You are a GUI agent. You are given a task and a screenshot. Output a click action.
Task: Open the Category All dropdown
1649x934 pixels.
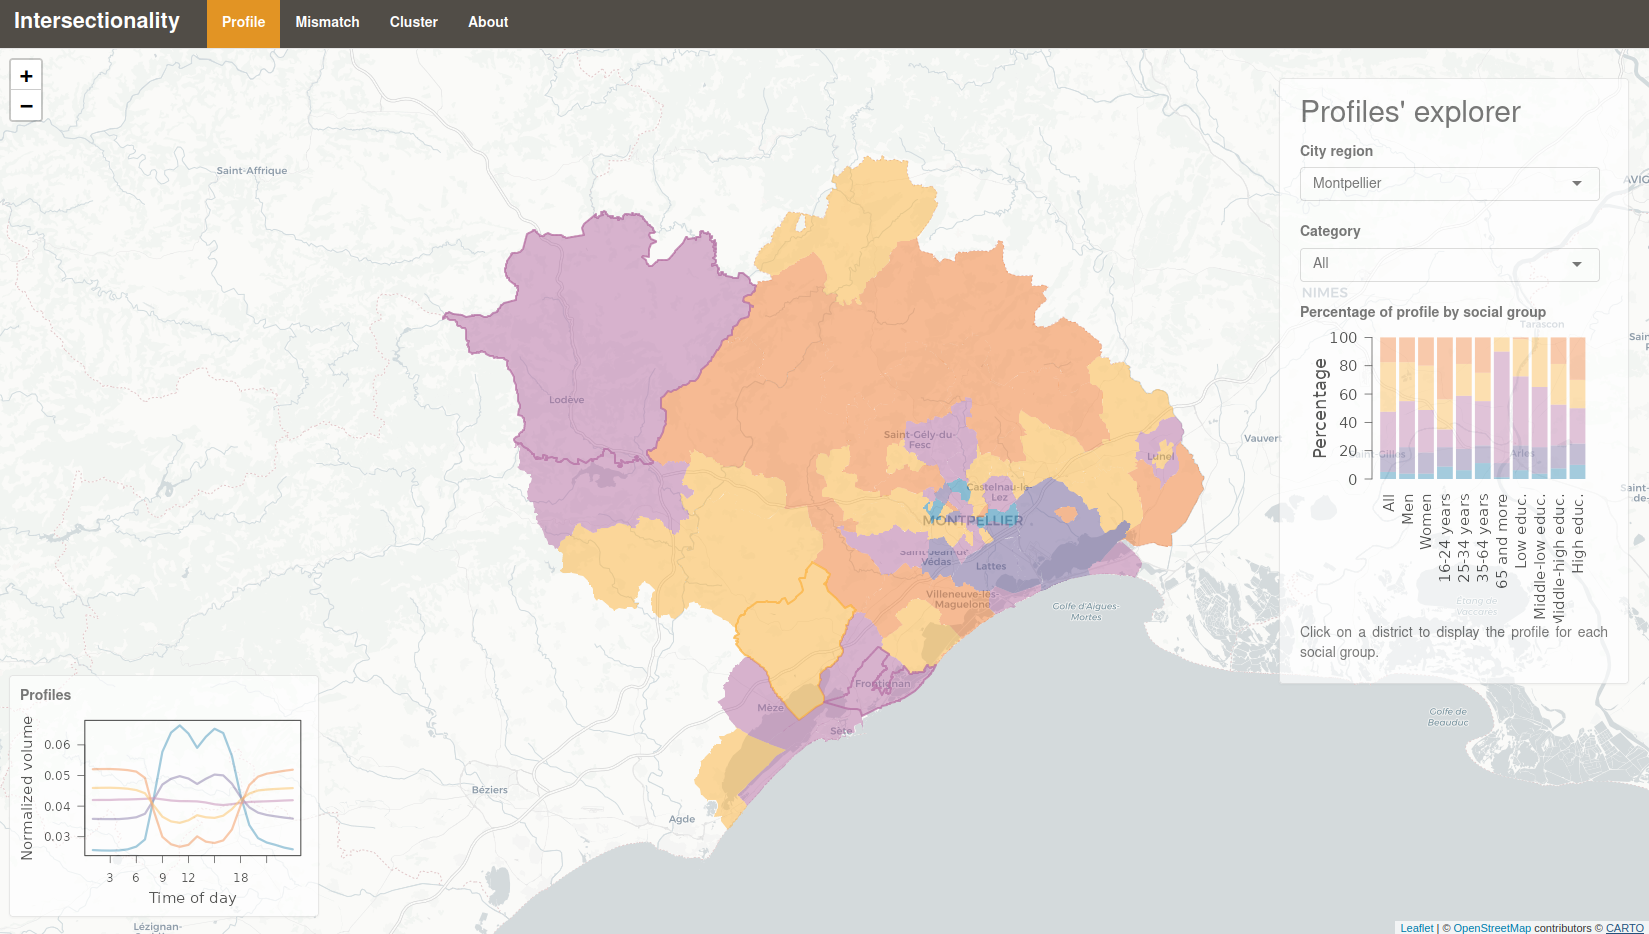pos(1449,264)
